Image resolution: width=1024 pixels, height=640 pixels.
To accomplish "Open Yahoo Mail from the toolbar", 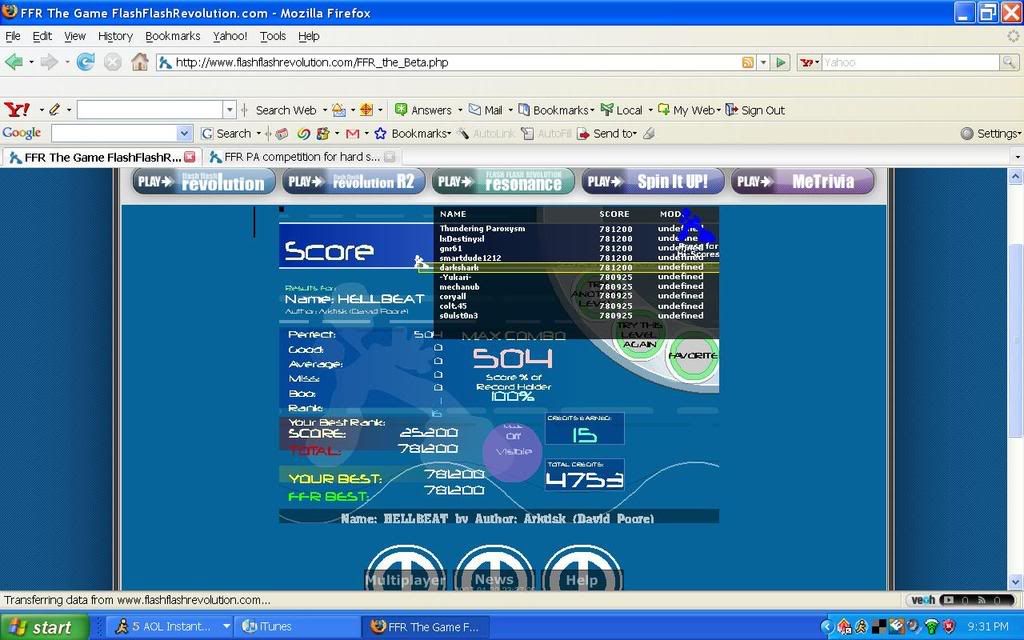I will (x=486, y=110).
